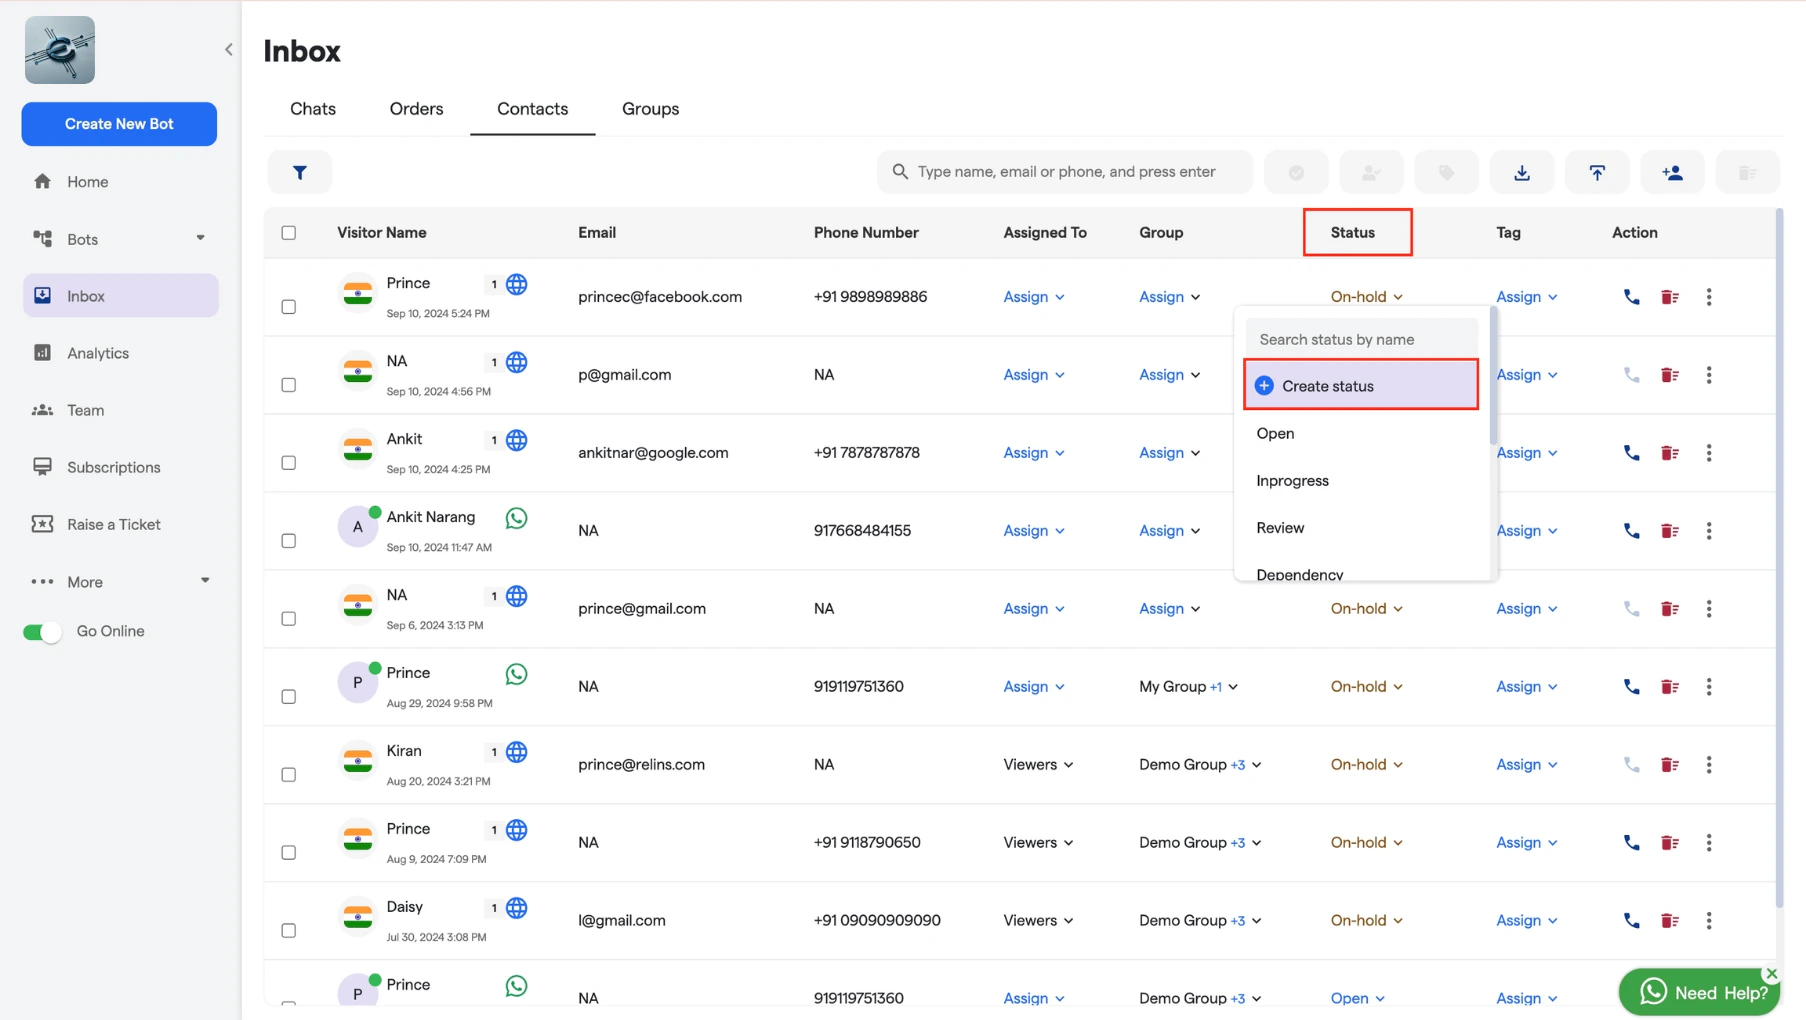Open Analytics in the sidebar

click(120, 353)
